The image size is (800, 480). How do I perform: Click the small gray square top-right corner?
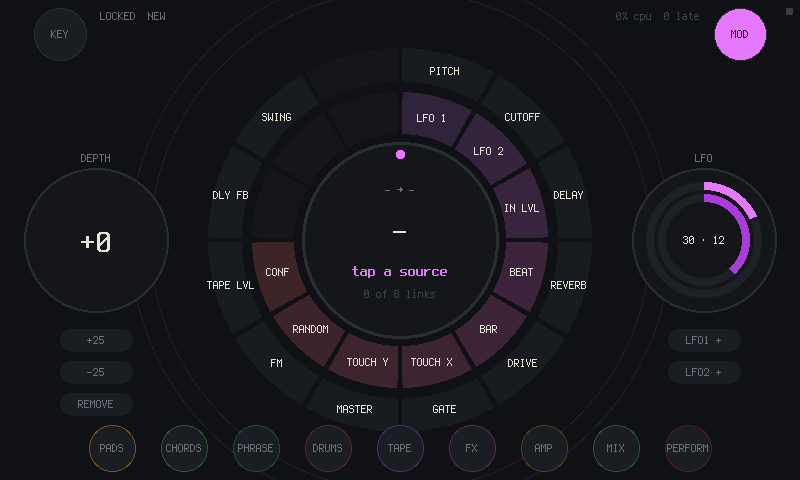tap(789, 12)
